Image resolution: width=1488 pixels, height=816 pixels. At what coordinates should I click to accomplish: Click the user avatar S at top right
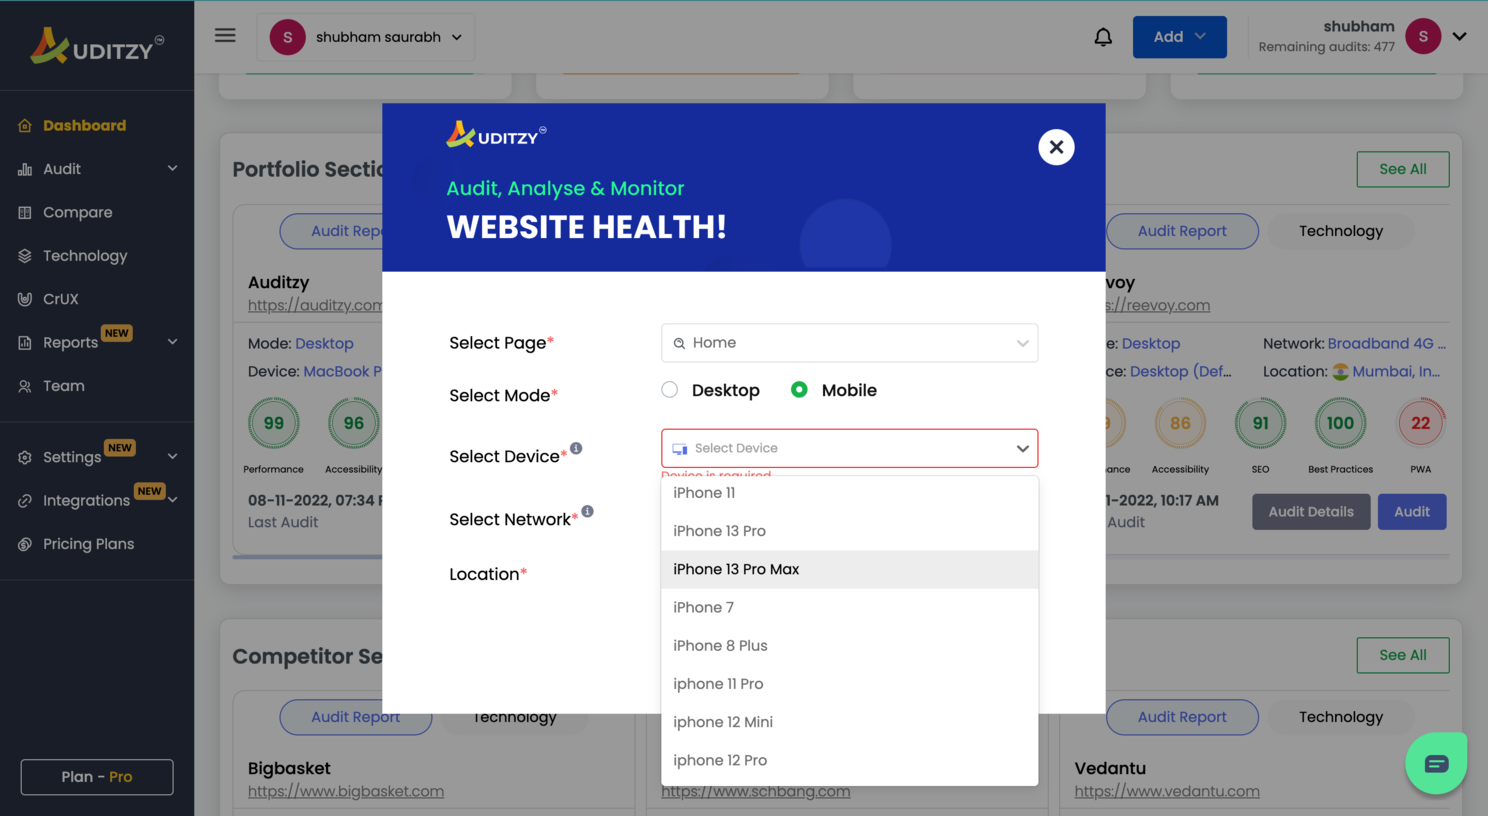[1423, 36]
